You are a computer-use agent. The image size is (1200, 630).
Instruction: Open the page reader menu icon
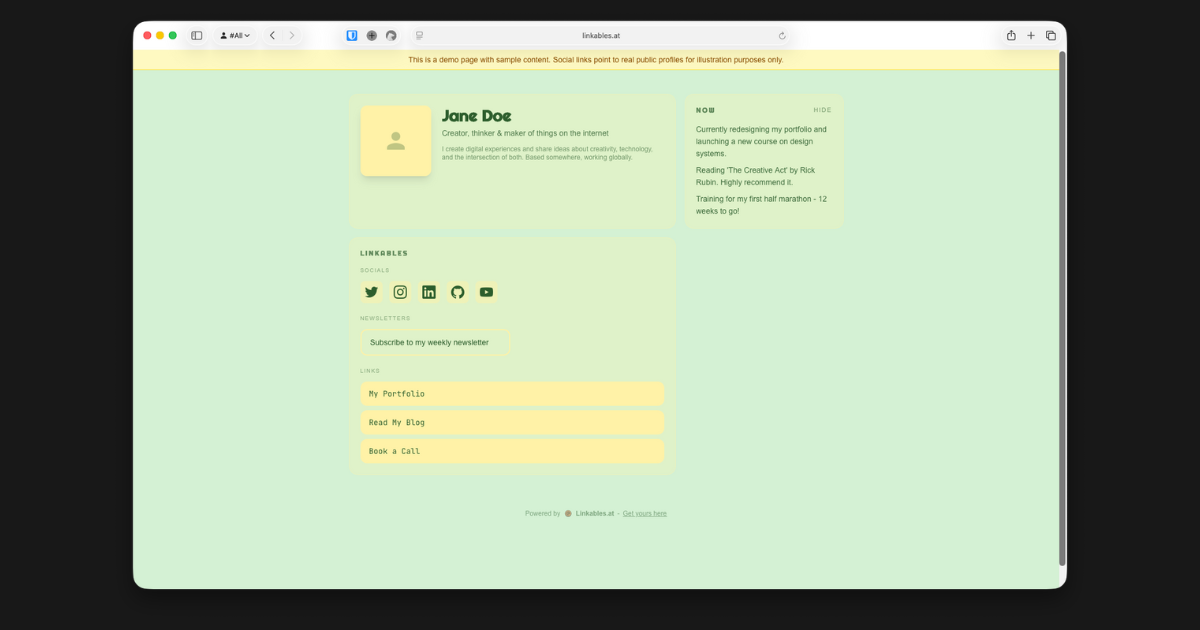tap(419, 35)
